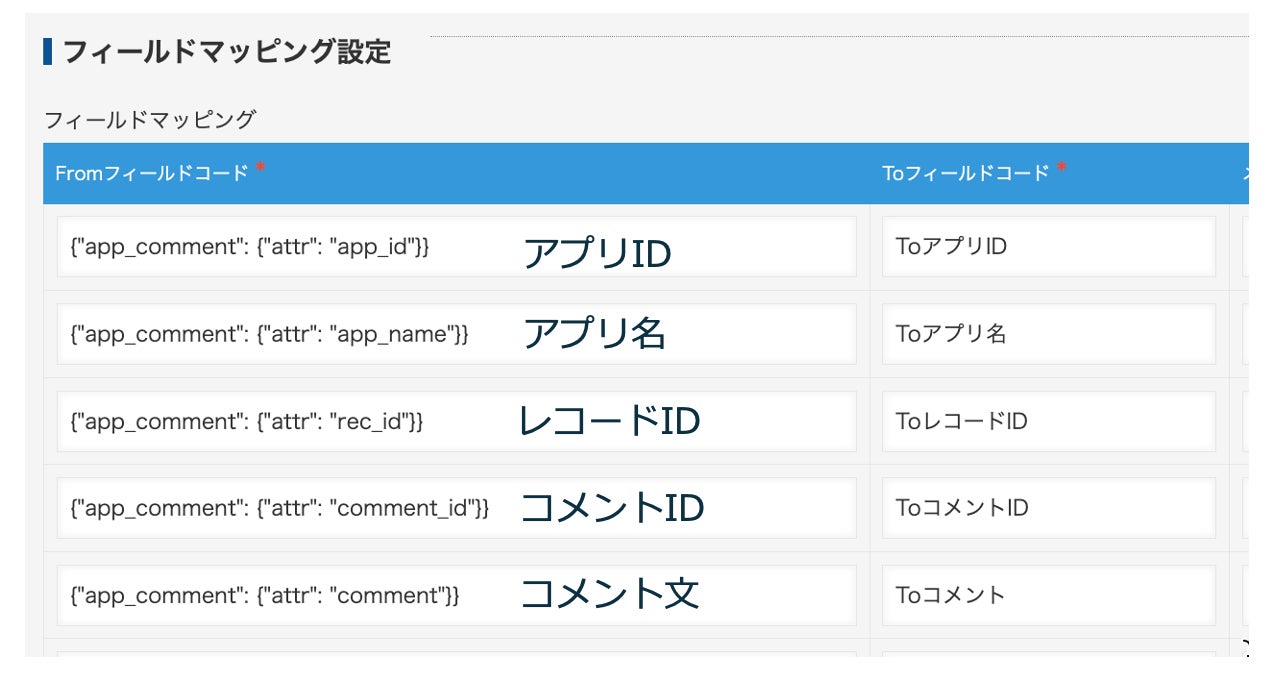Click the large コメントID annotation text
Image resolution: width=1278 pixels, height=692 pixels.
(x=612, y=509)
